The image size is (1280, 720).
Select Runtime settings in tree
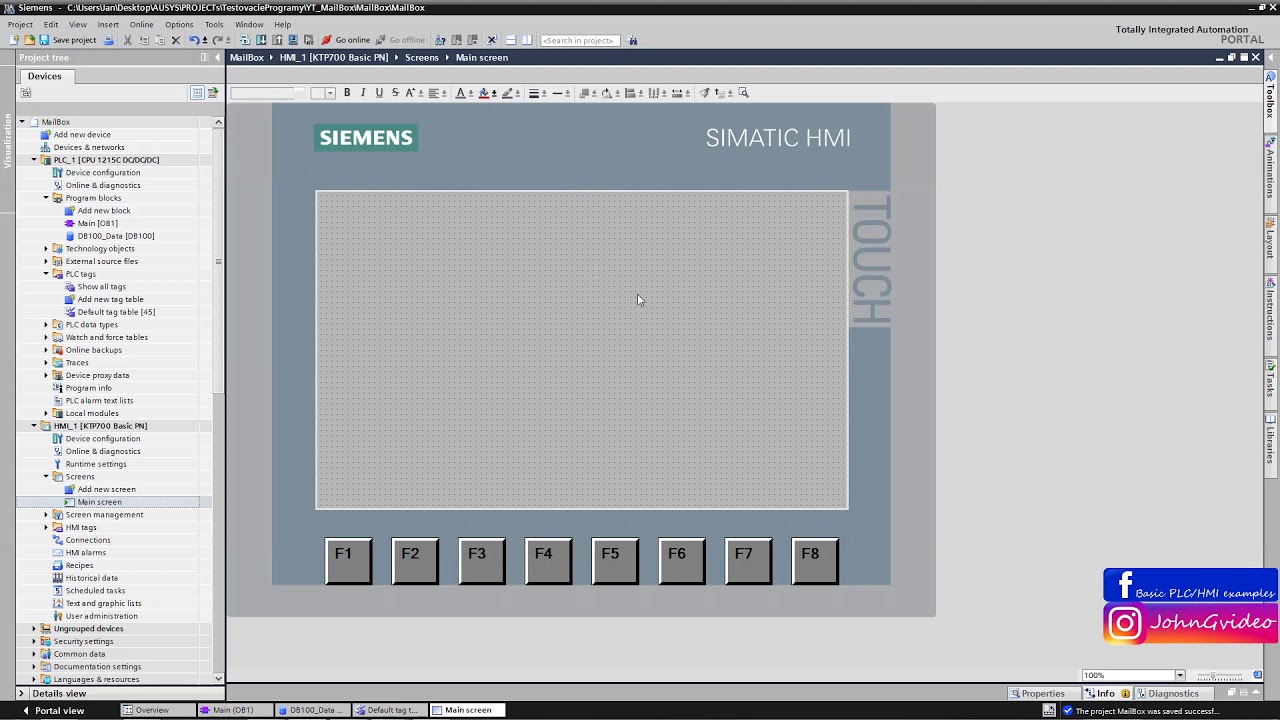pyautogui.click(x=96, y=464)
